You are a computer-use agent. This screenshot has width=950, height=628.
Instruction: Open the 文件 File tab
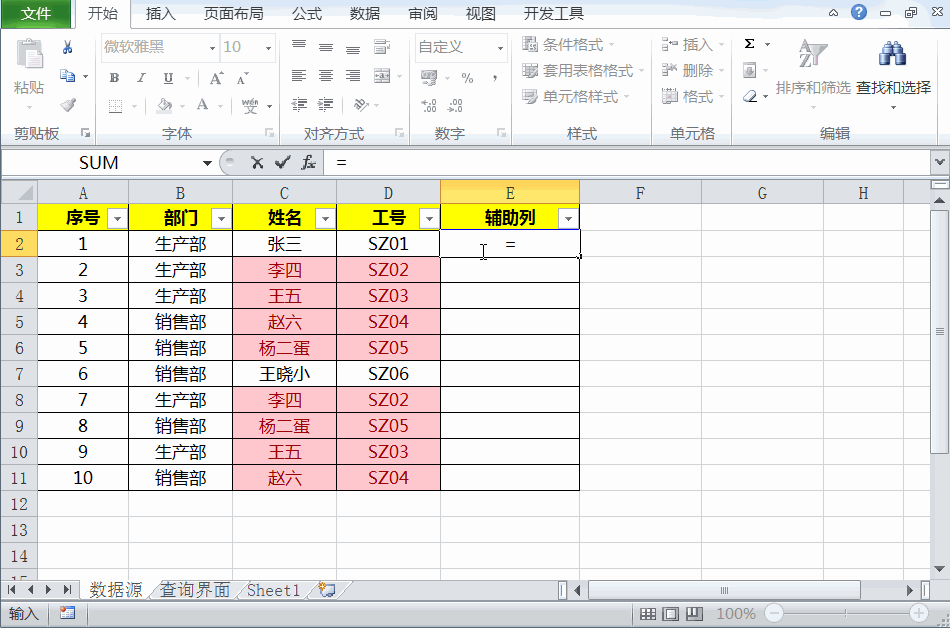click(x=36, y=13)
